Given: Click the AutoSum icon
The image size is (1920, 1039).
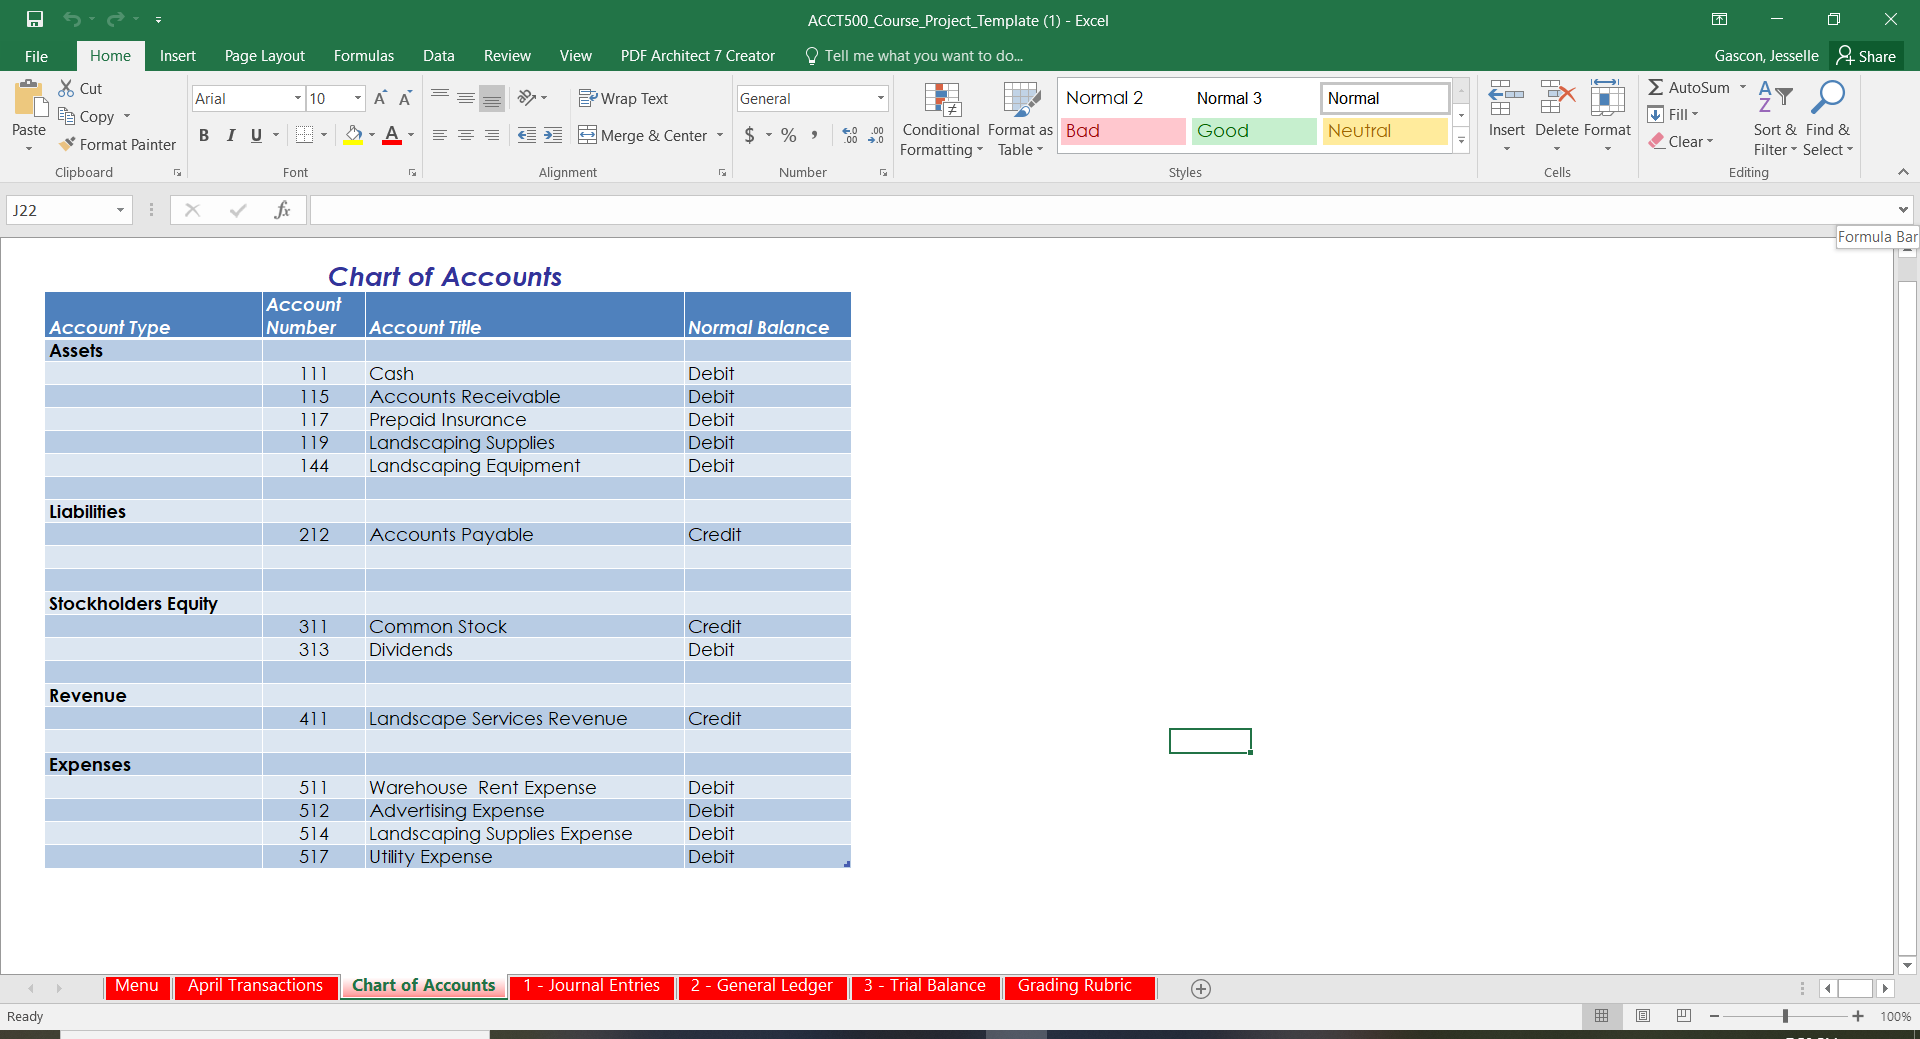Looking at the screenshot, I should tap(1662, 87).
